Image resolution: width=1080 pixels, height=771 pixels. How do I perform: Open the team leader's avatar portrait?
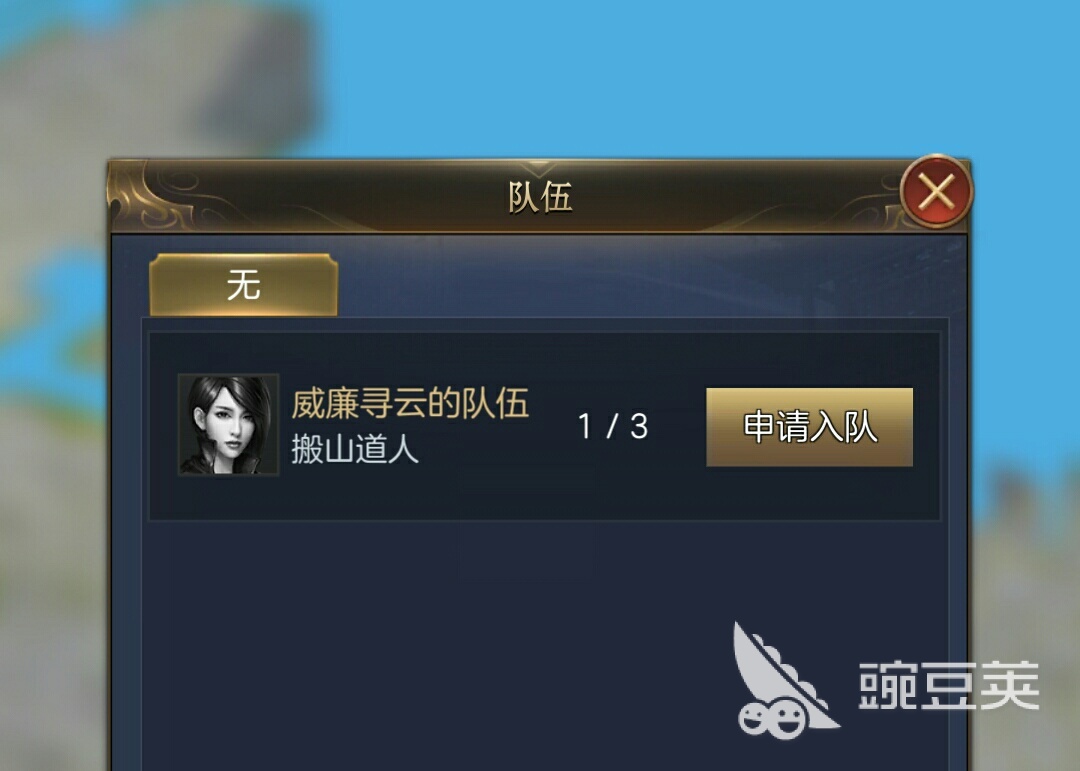(x=228, y=424)
